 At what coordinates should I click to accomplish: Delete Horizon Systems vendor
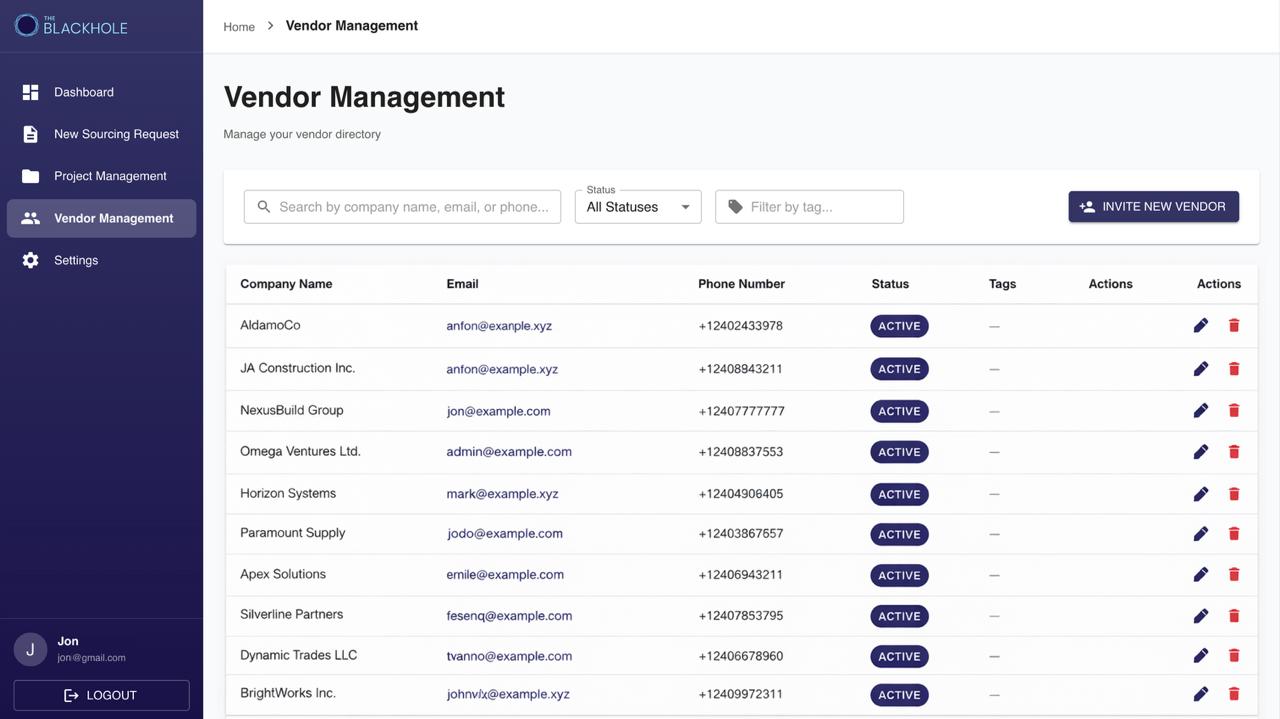pyautogui.click(x=1234, y=494)
